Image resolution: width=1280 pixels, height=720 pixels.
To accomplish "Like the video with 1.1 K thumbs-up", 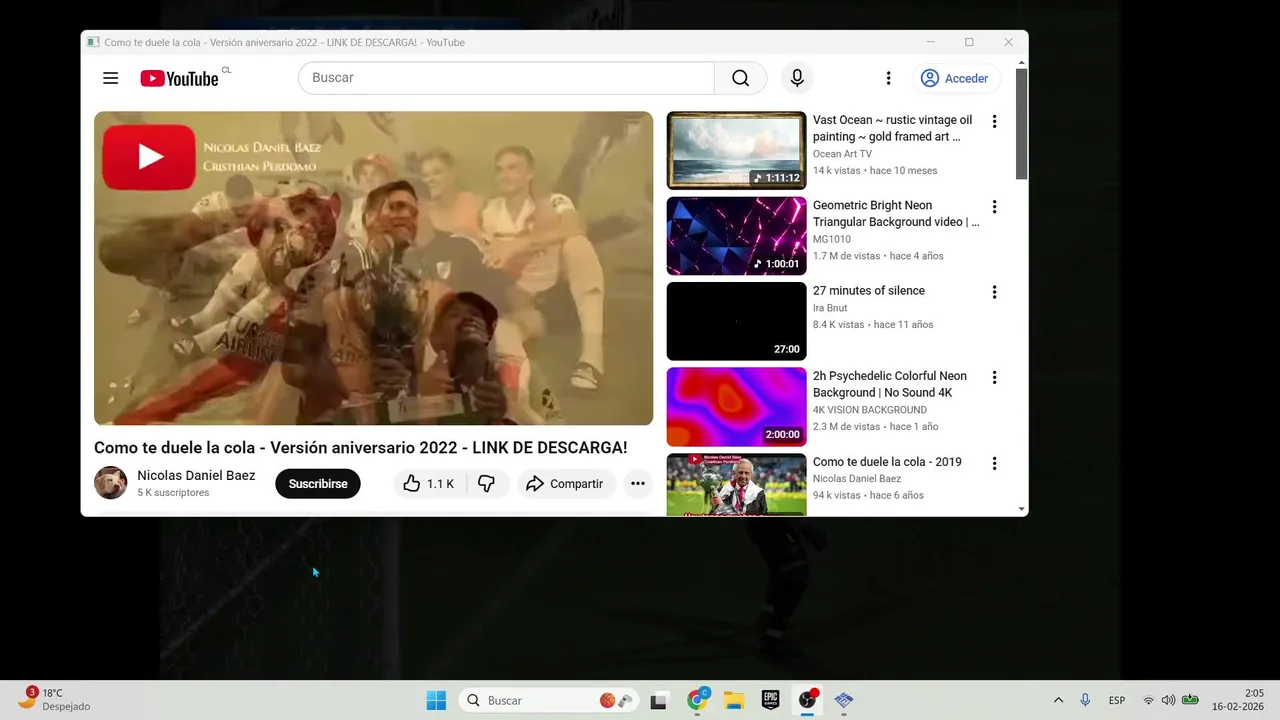I will click(428, 484).
